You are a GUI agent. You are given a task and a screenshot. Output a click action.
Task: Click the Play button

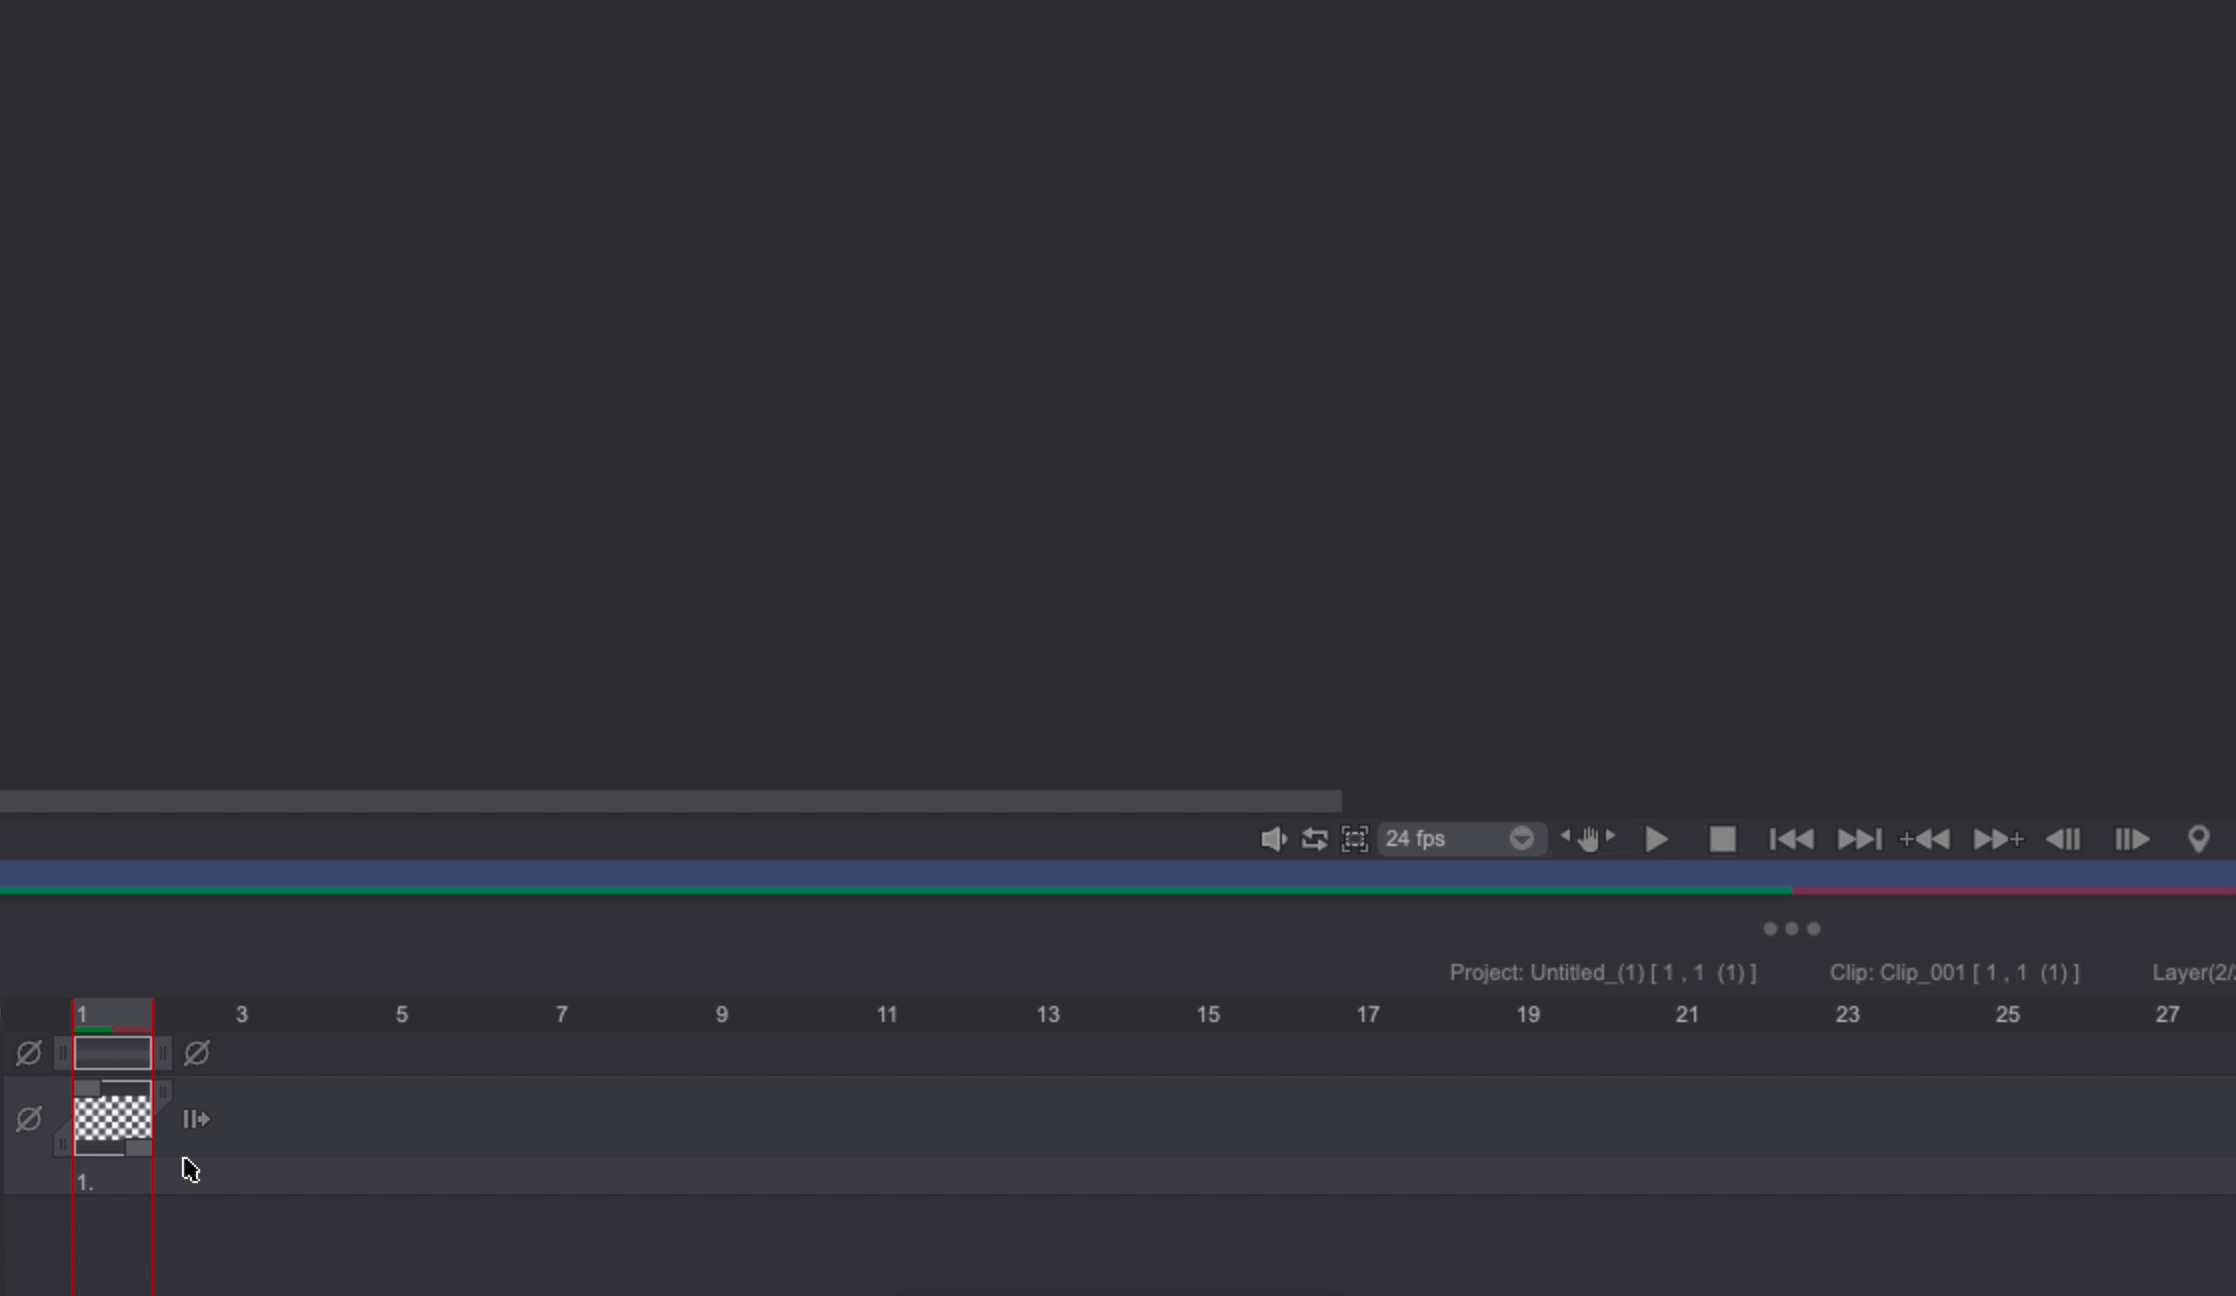coord(1656,839)
